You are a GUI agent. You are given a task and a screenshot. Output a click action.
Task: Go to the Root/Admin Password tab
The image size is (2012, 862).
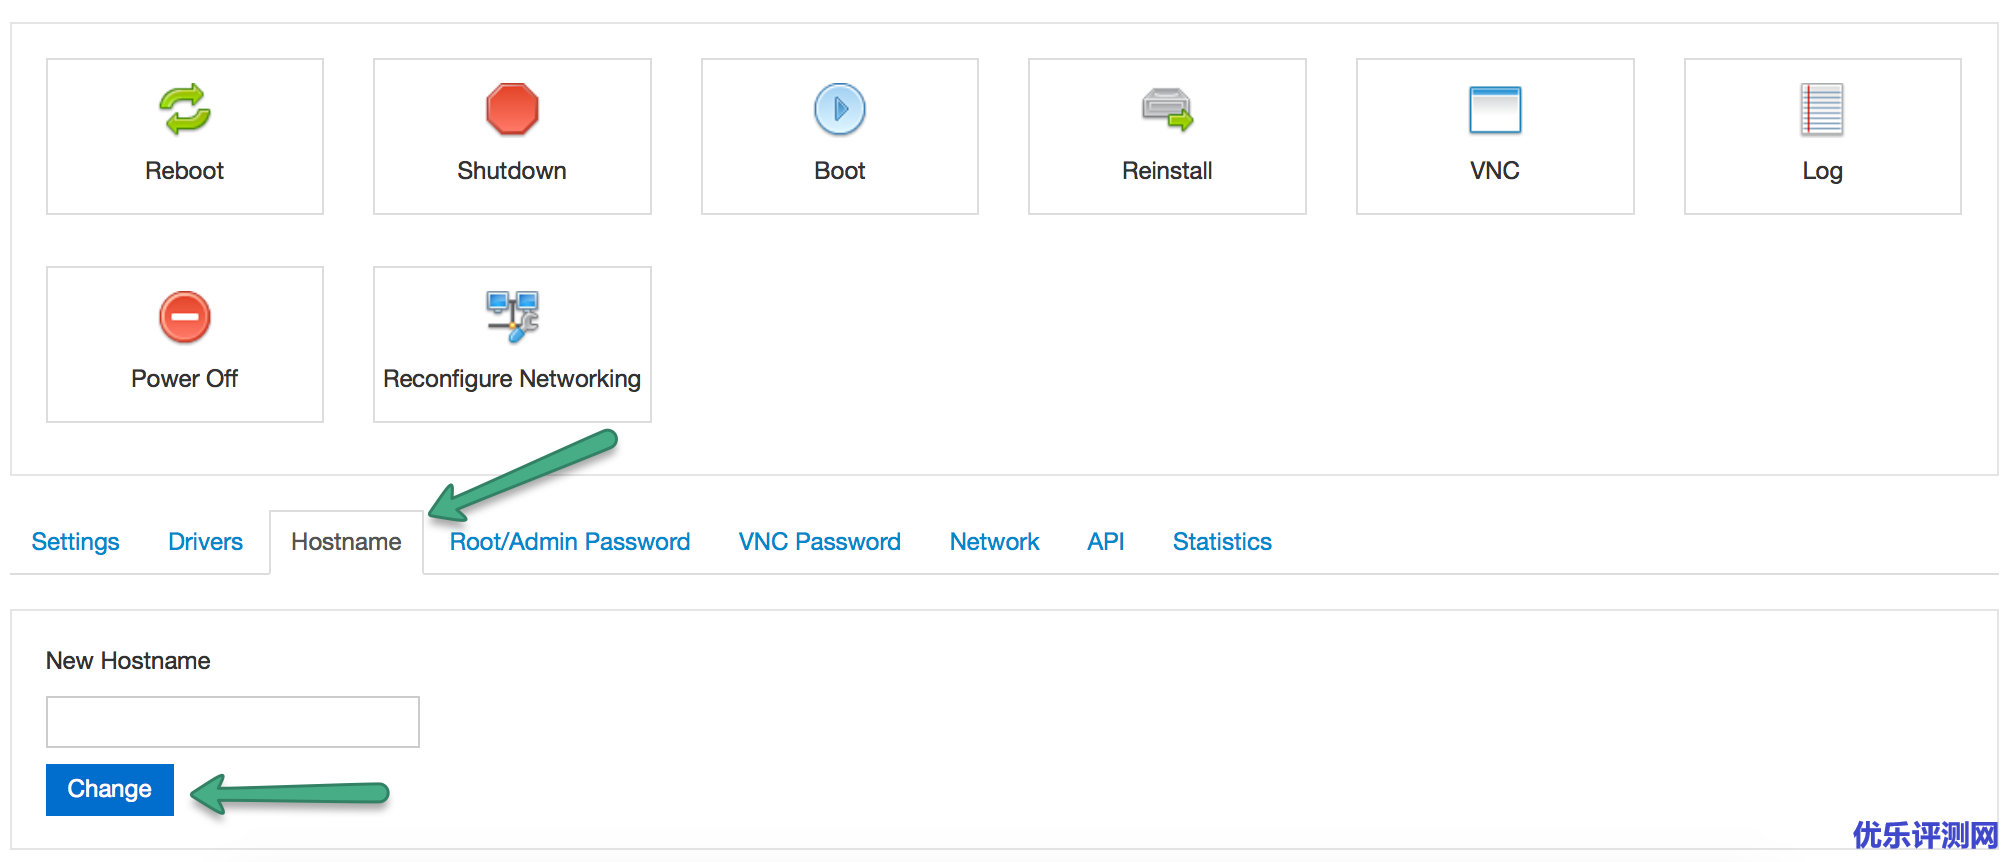(570, 542)
